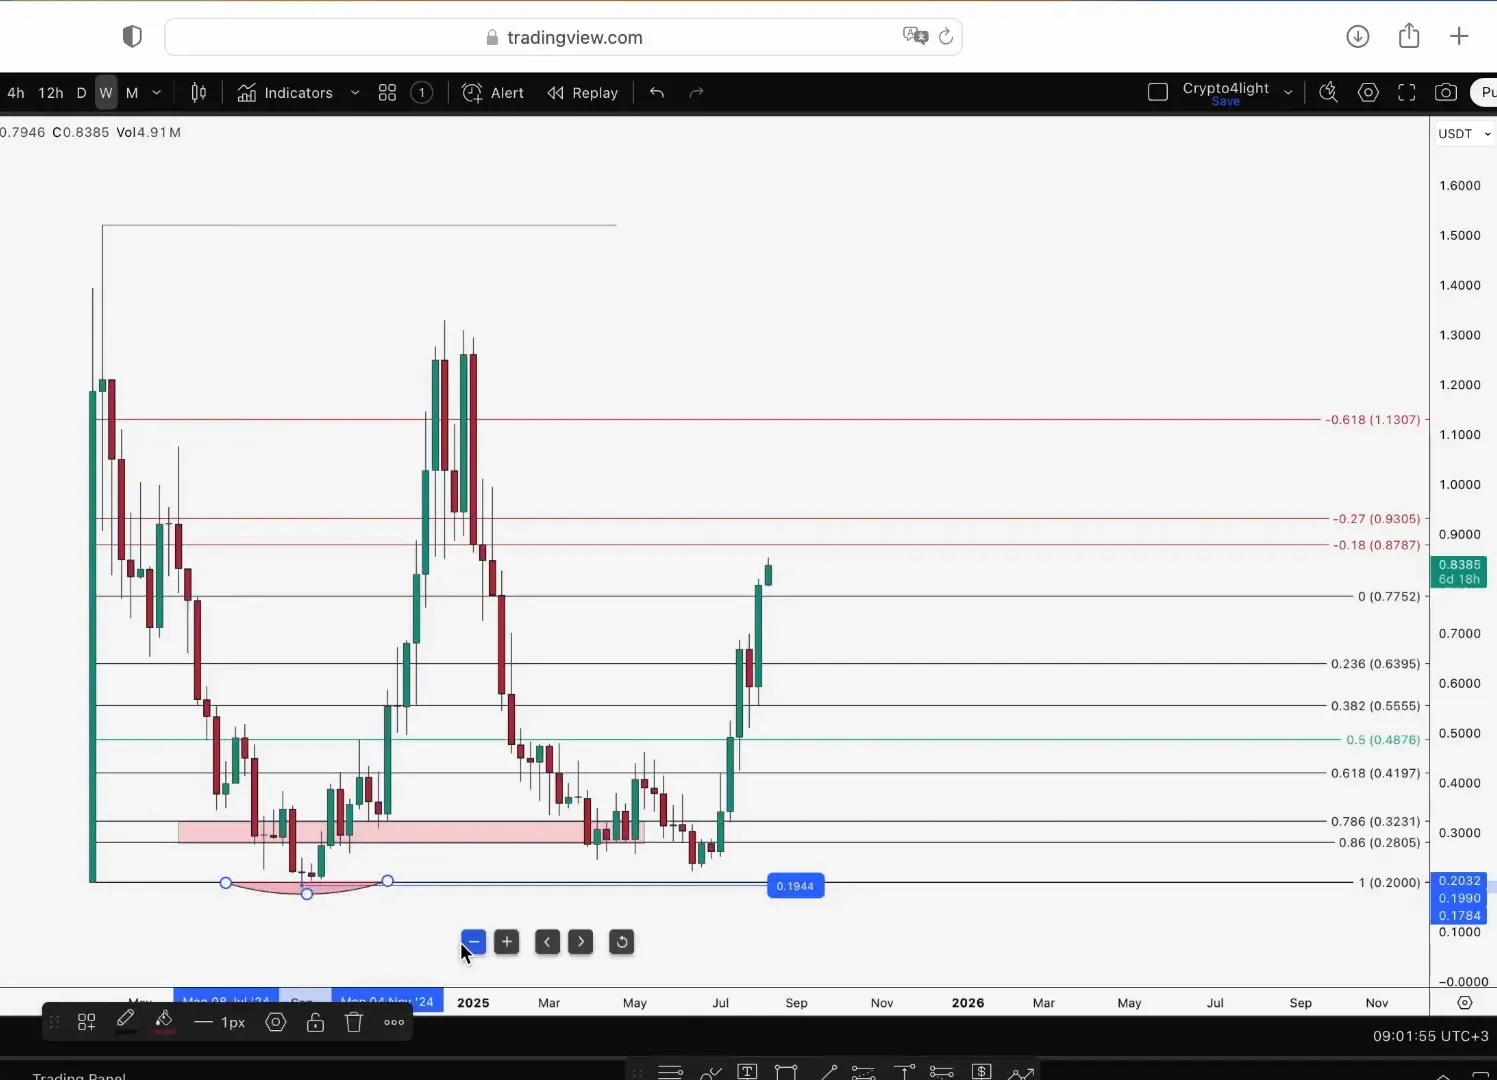Viewport: 1497px width, 1080px height.
Task: Open Safari share menu
Action: [1409, 36]
